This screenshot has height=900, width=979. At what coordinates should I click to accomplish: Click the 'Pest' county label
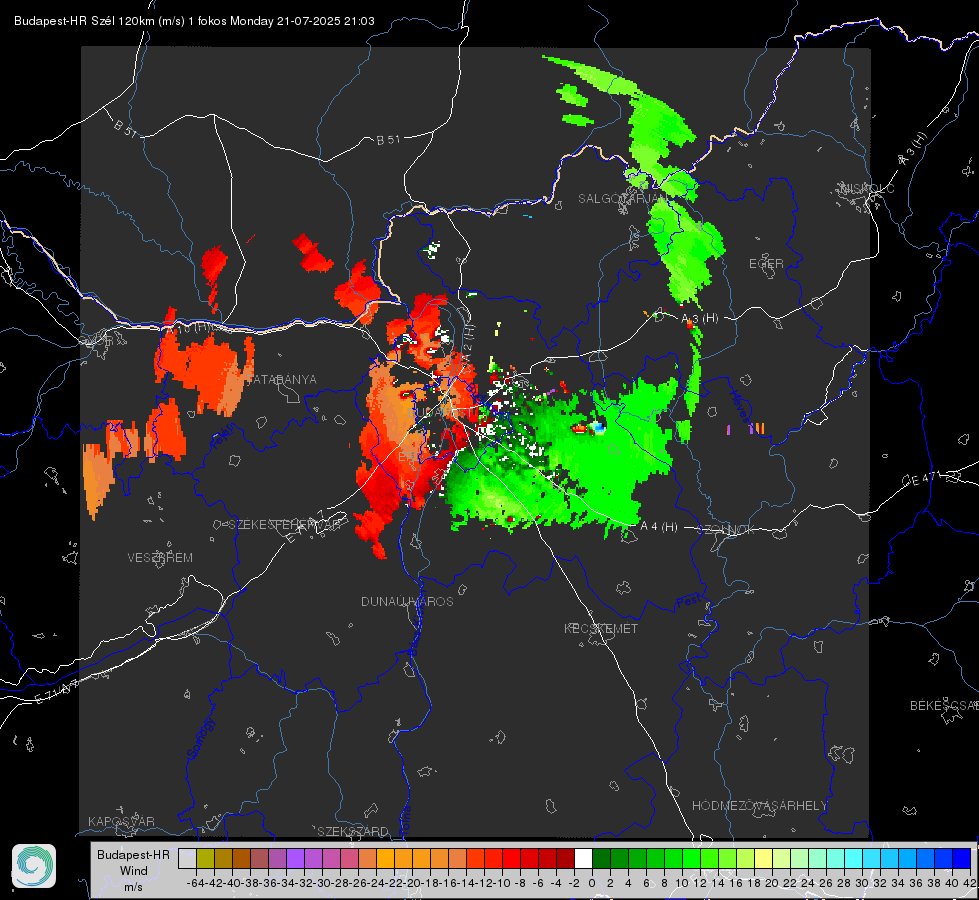[689, 602]
